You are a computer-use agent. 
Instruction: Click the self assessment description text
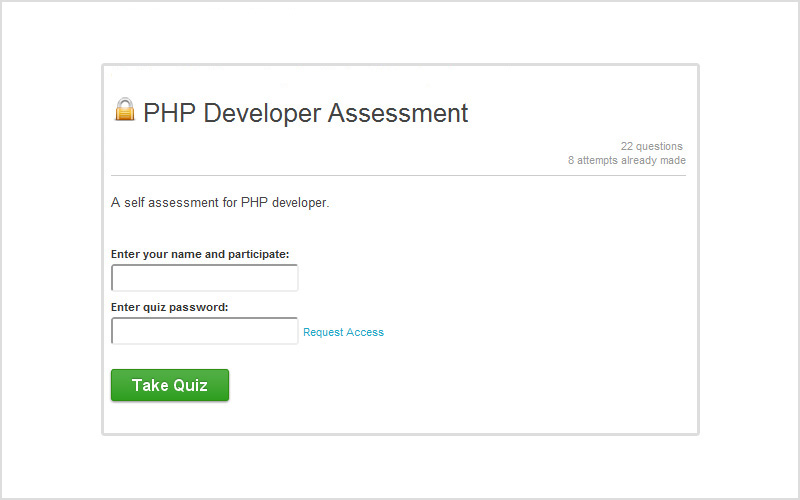(x=220, y=203)
